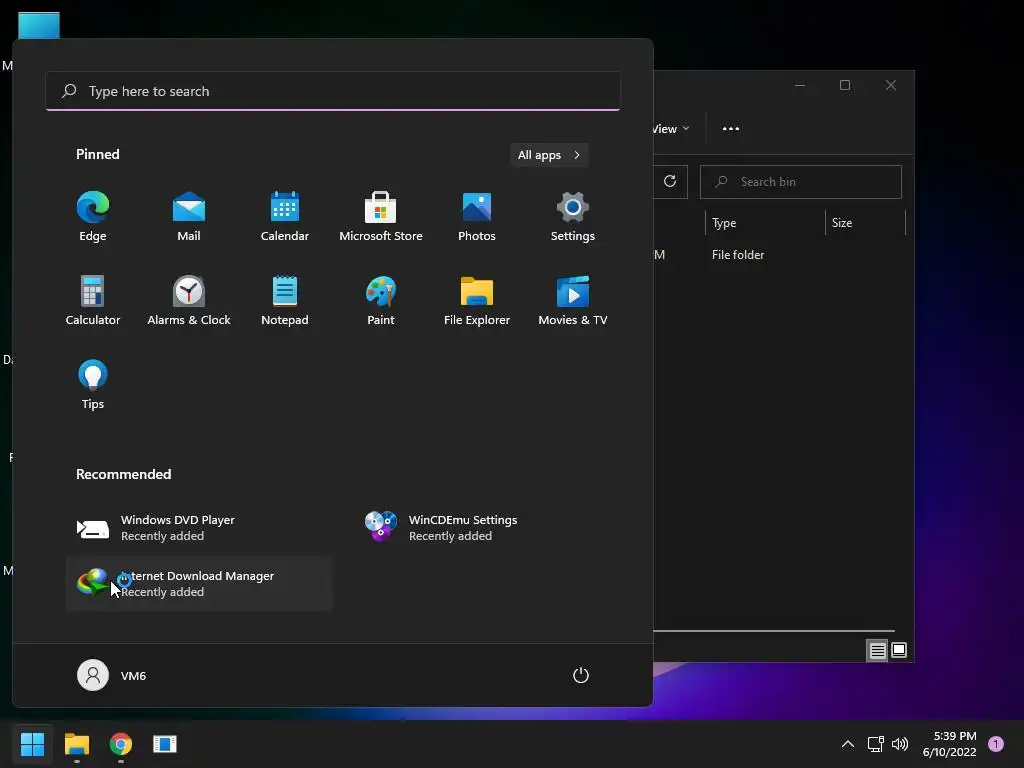This screenshot has width=1024, height=768.
Task: Launch the Photos app
Action: tap(477, 217)
